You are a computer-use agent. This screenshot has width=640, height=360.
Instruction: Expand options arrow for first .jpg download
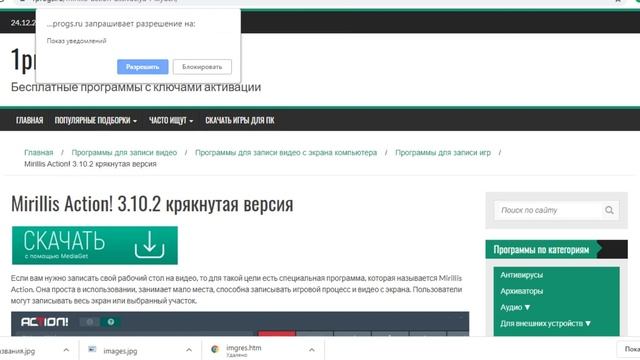point(66,350)
